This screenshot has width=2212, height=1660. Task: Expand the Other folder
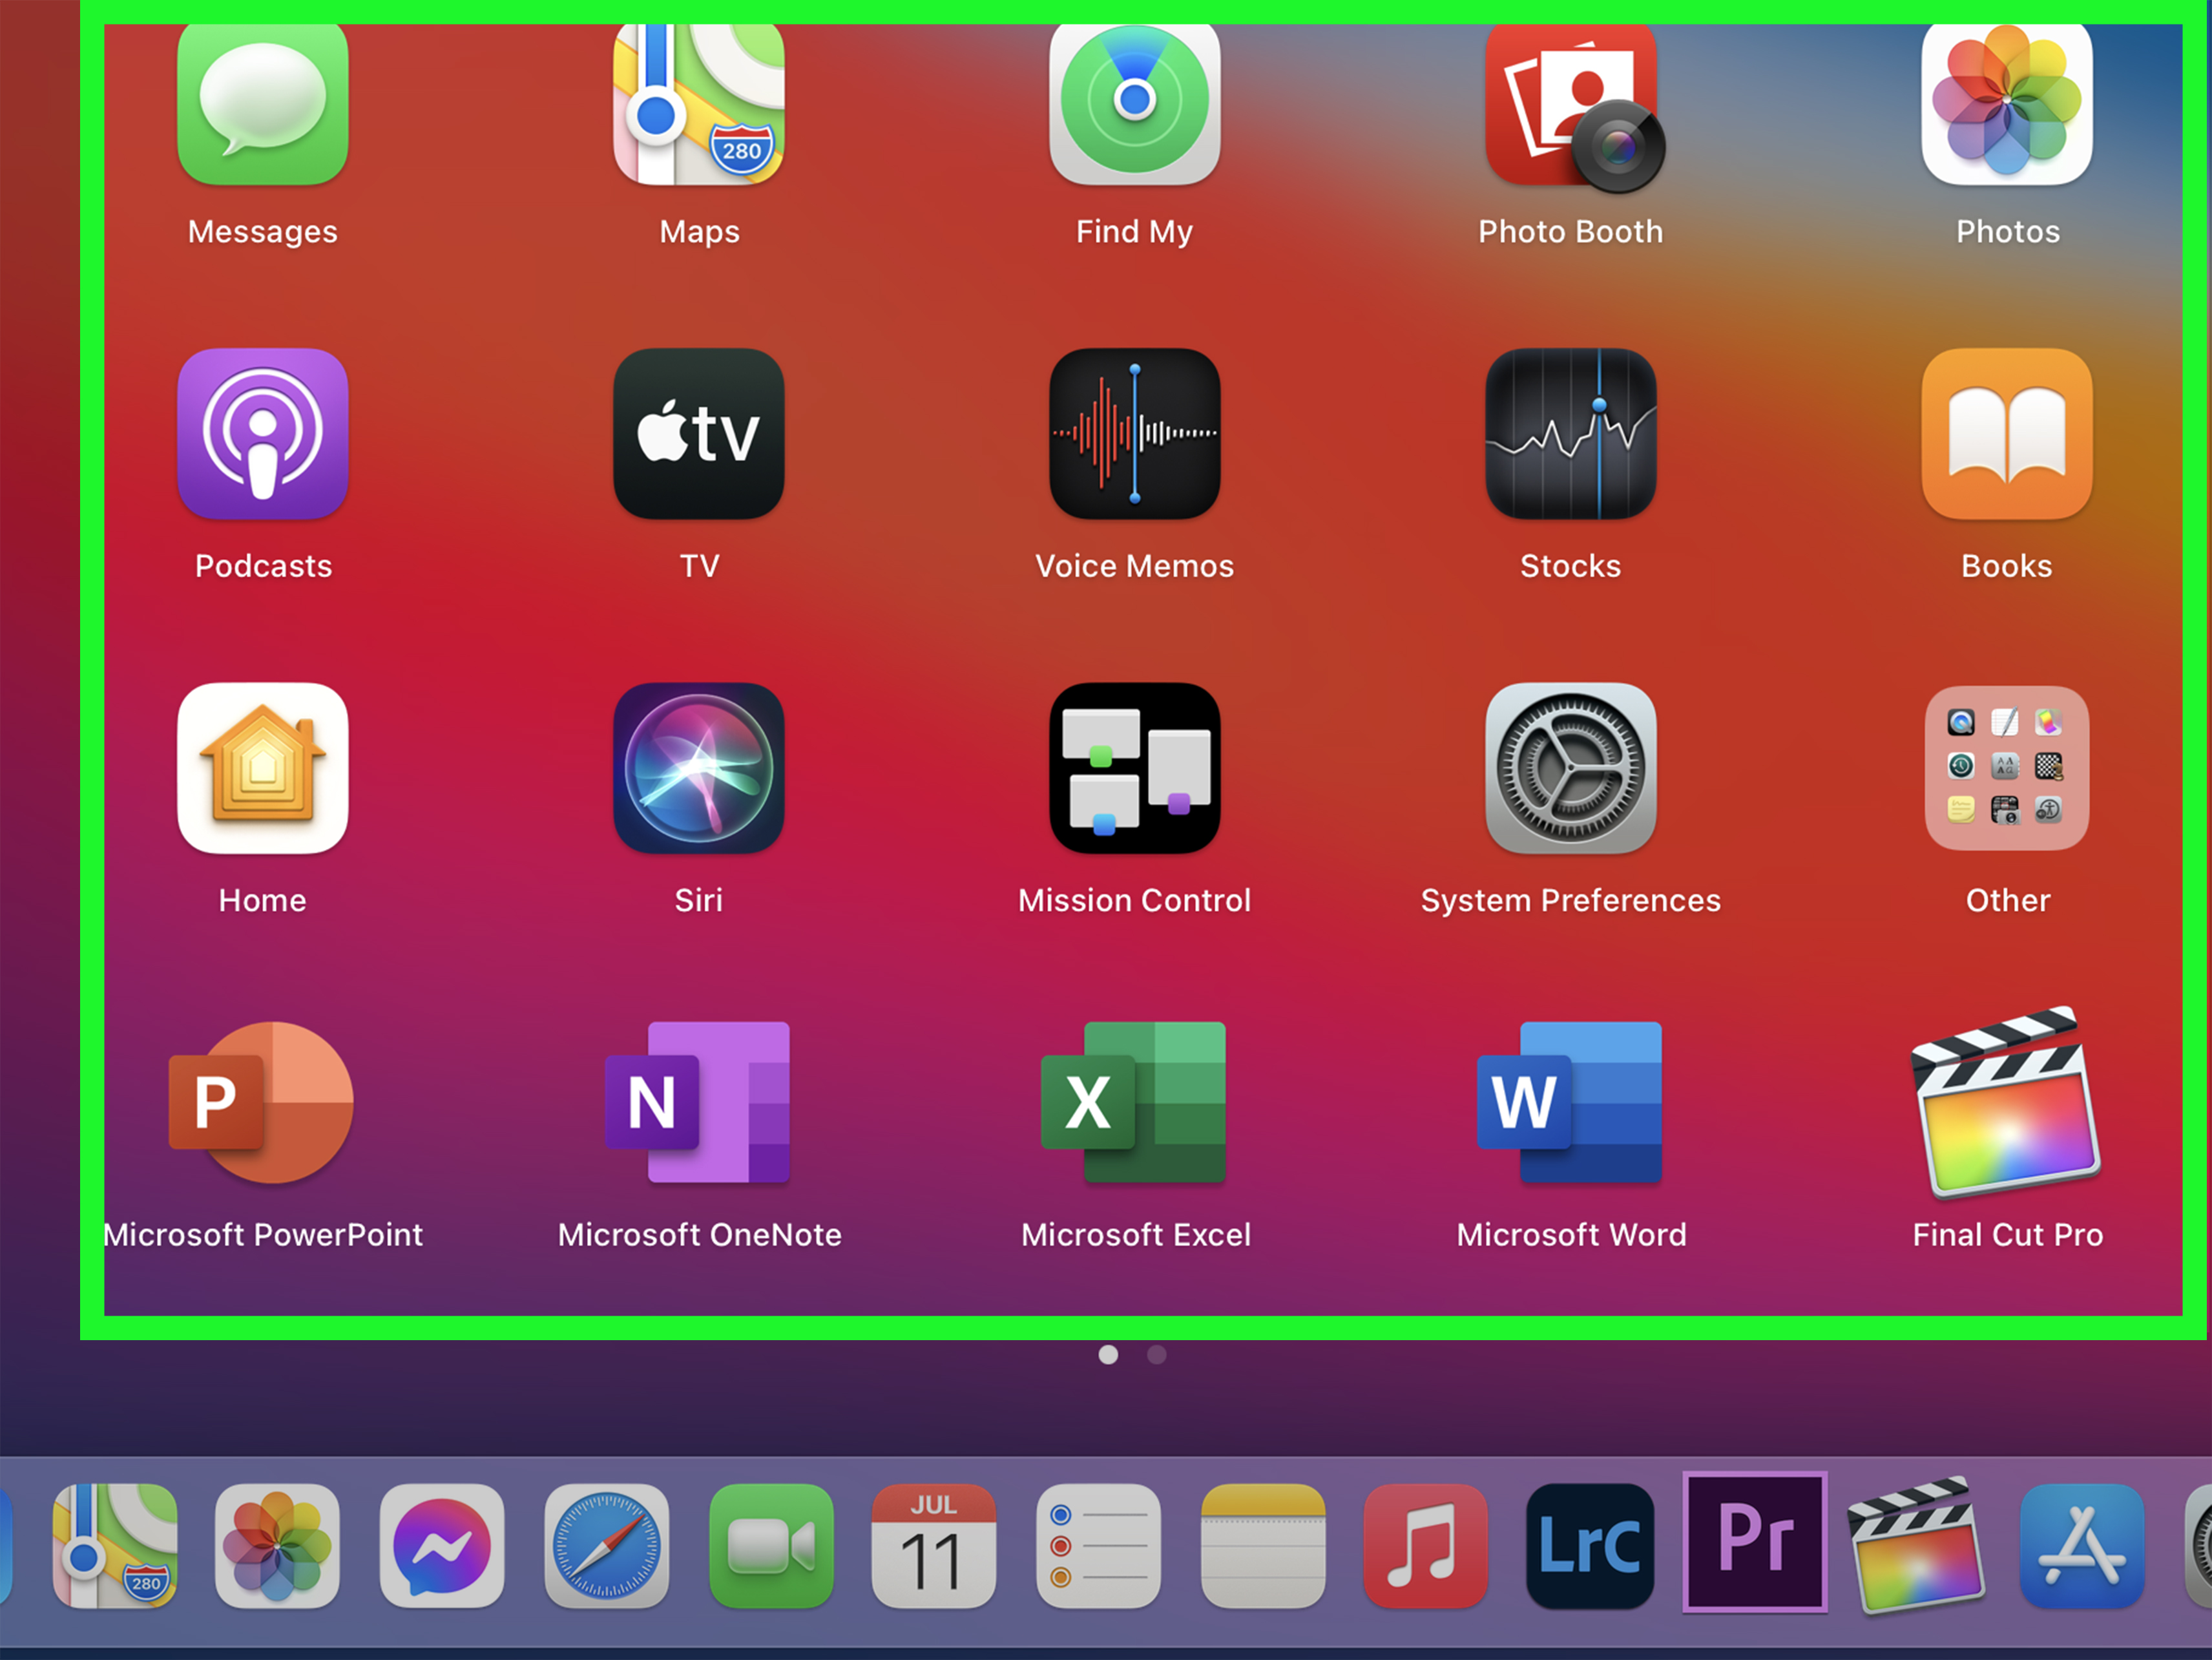click(x=2007, y=768)
